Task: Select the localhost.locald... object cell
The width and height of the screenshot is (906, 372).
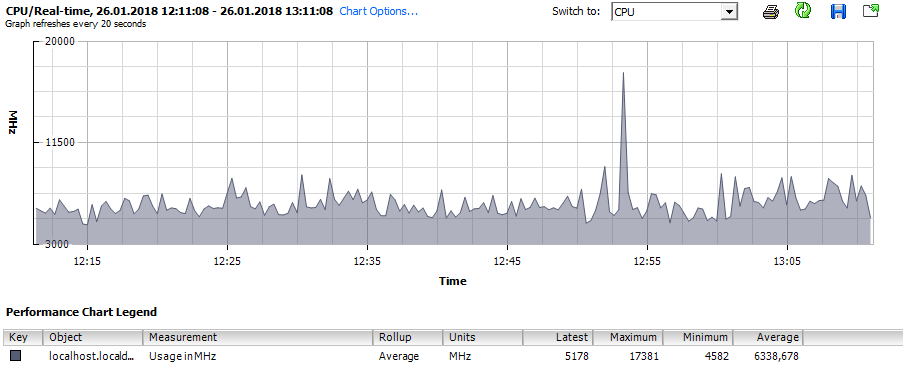Action: point(92,356)
